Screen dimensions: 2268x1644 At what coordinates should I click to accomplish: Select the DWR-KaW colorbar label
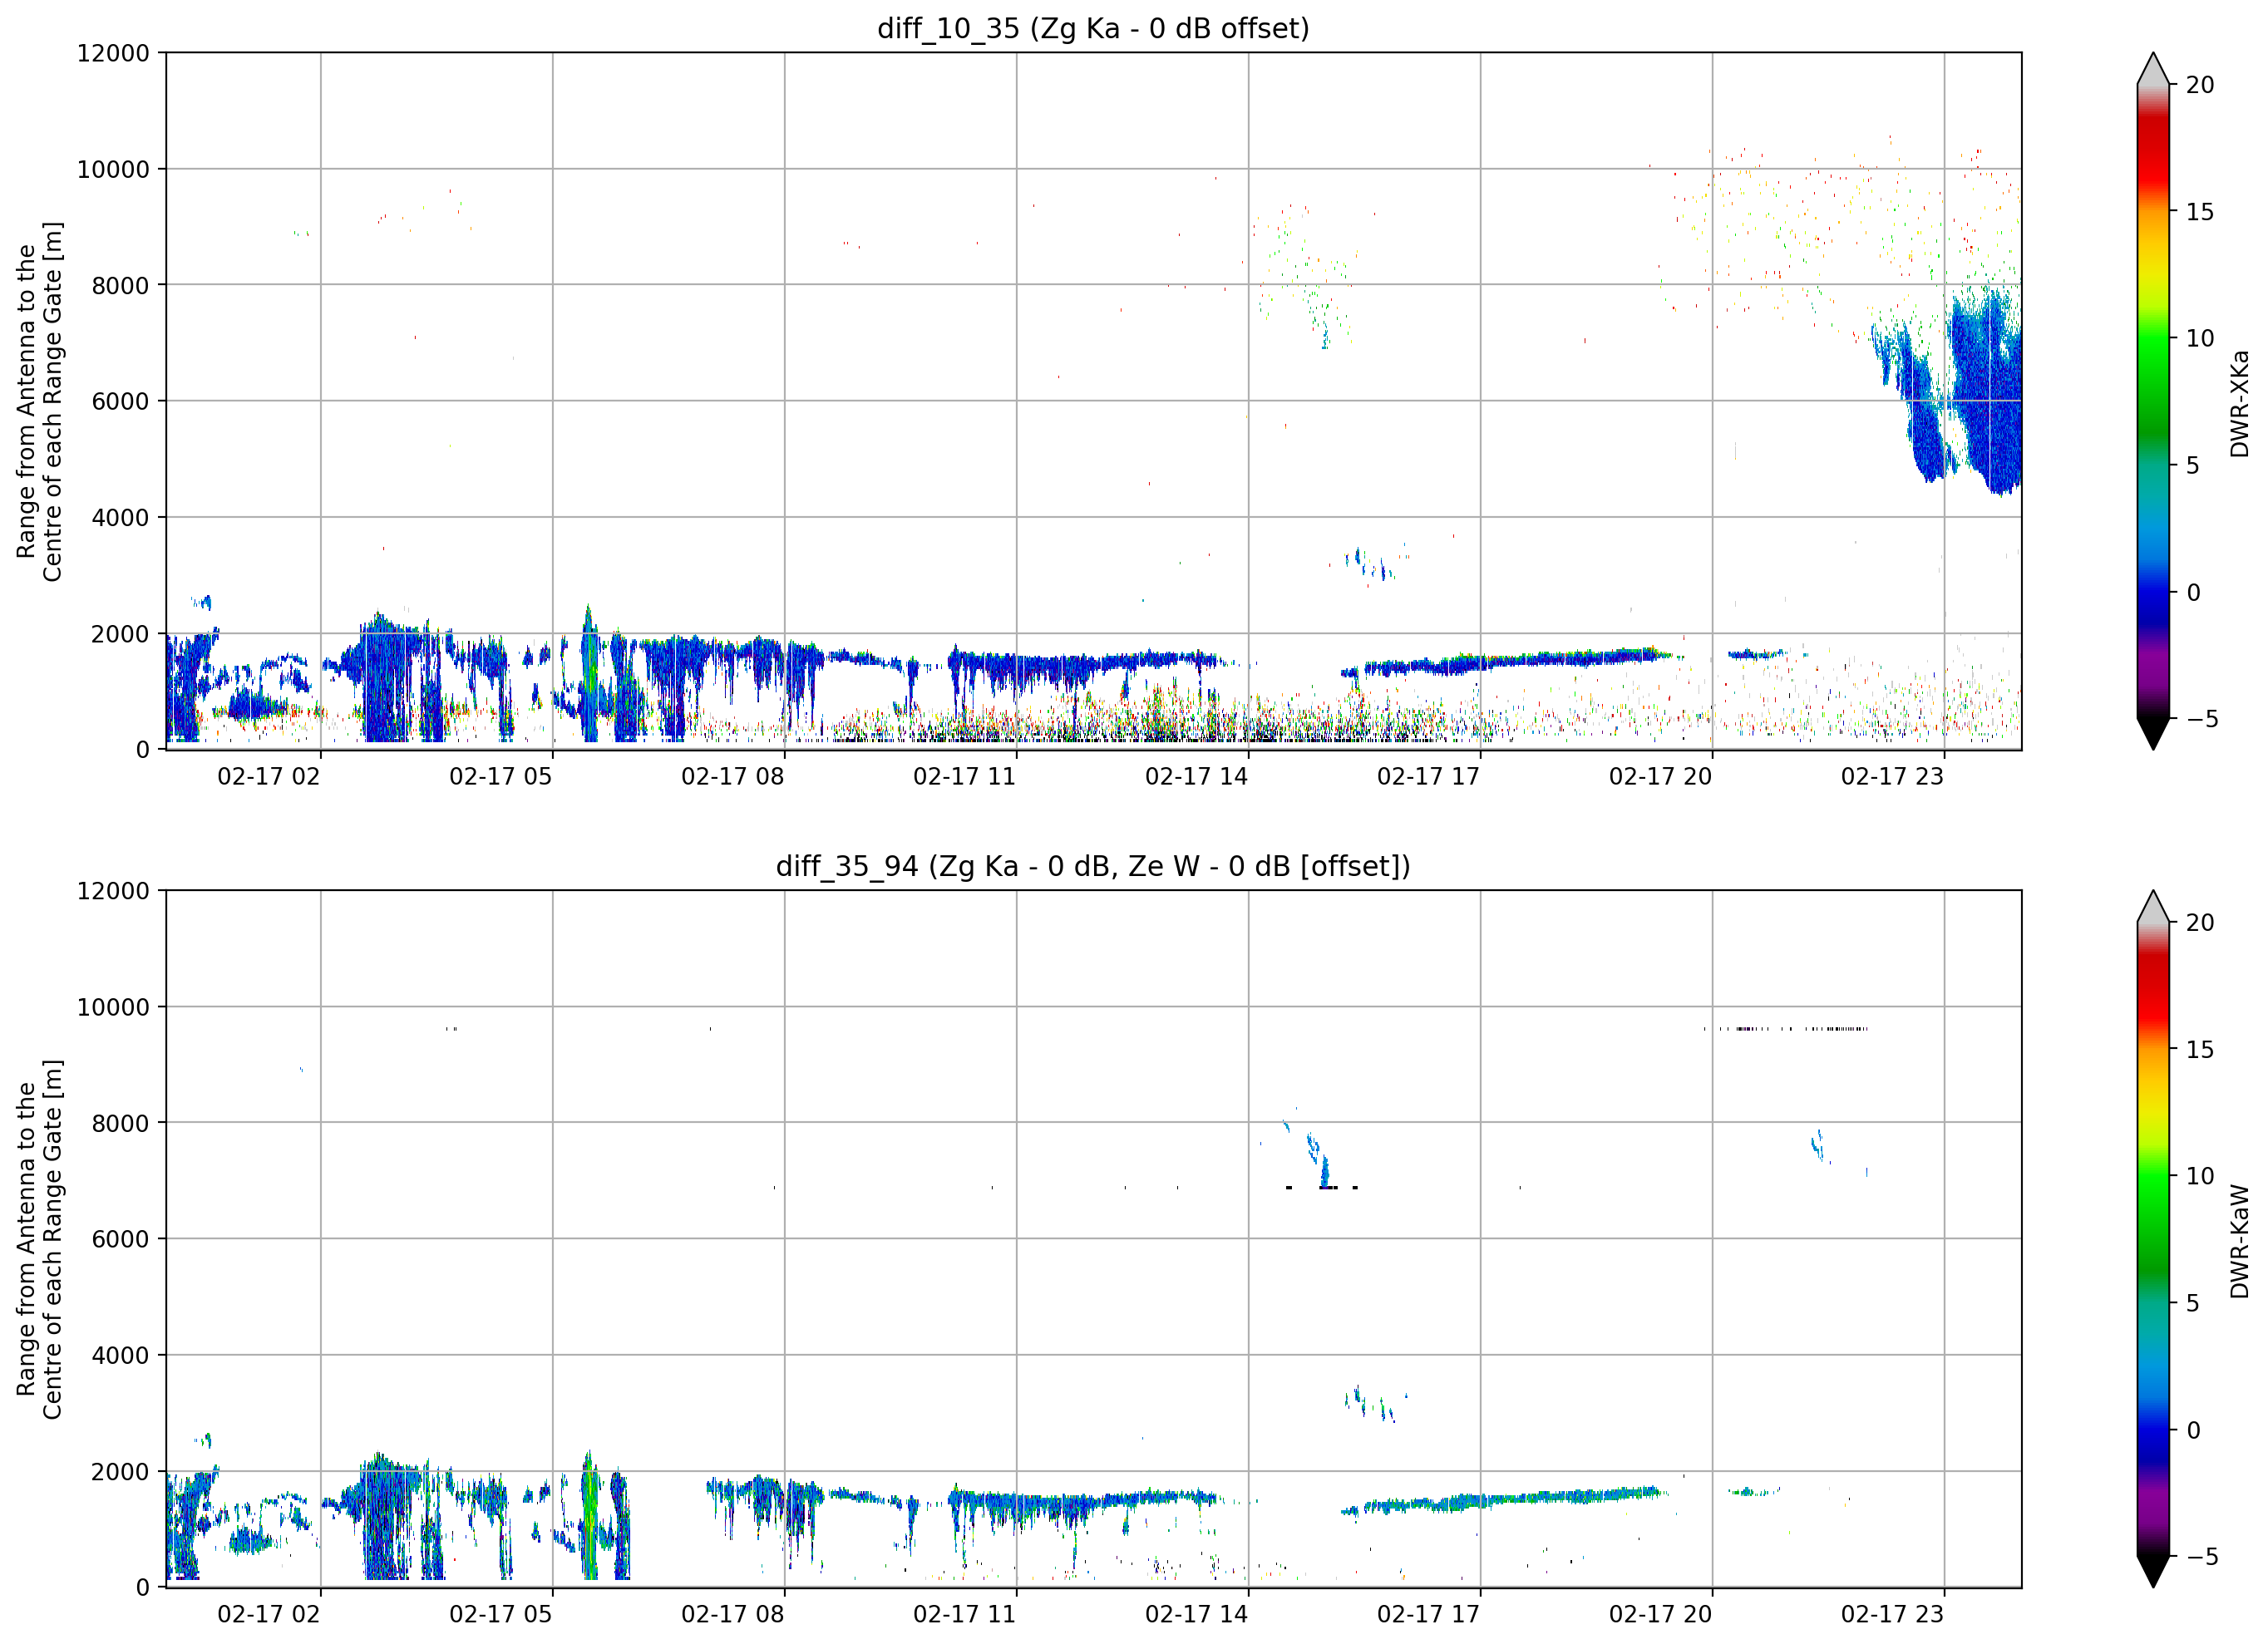pyautogui.click(x=2240, y=1241)
